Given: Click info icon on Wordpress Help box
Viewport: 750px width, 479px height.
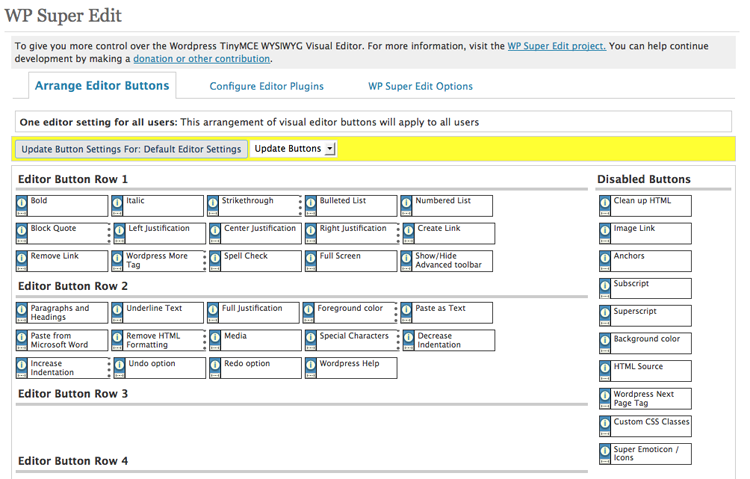Looking at the screenshot, I should tap(310, 366).
